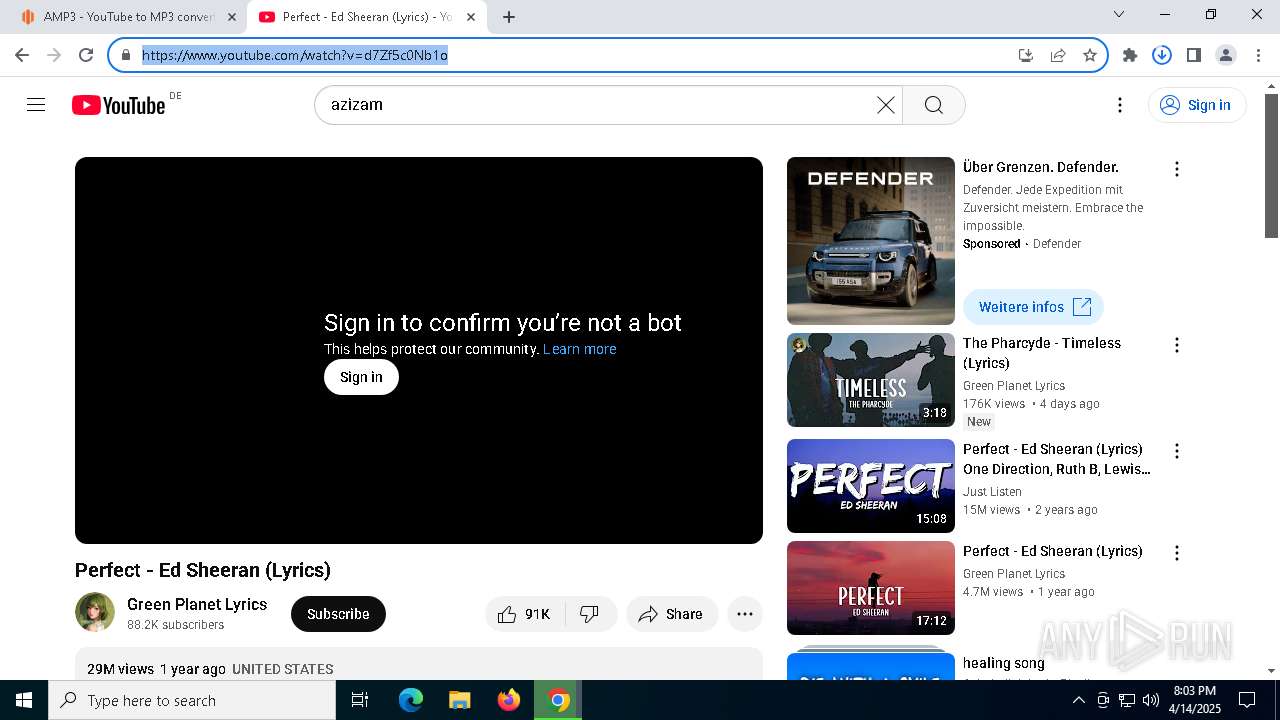Screen dimensions: 1280x720
Task: Bookmark this tab with star icon
Action: coord(1090,55)
